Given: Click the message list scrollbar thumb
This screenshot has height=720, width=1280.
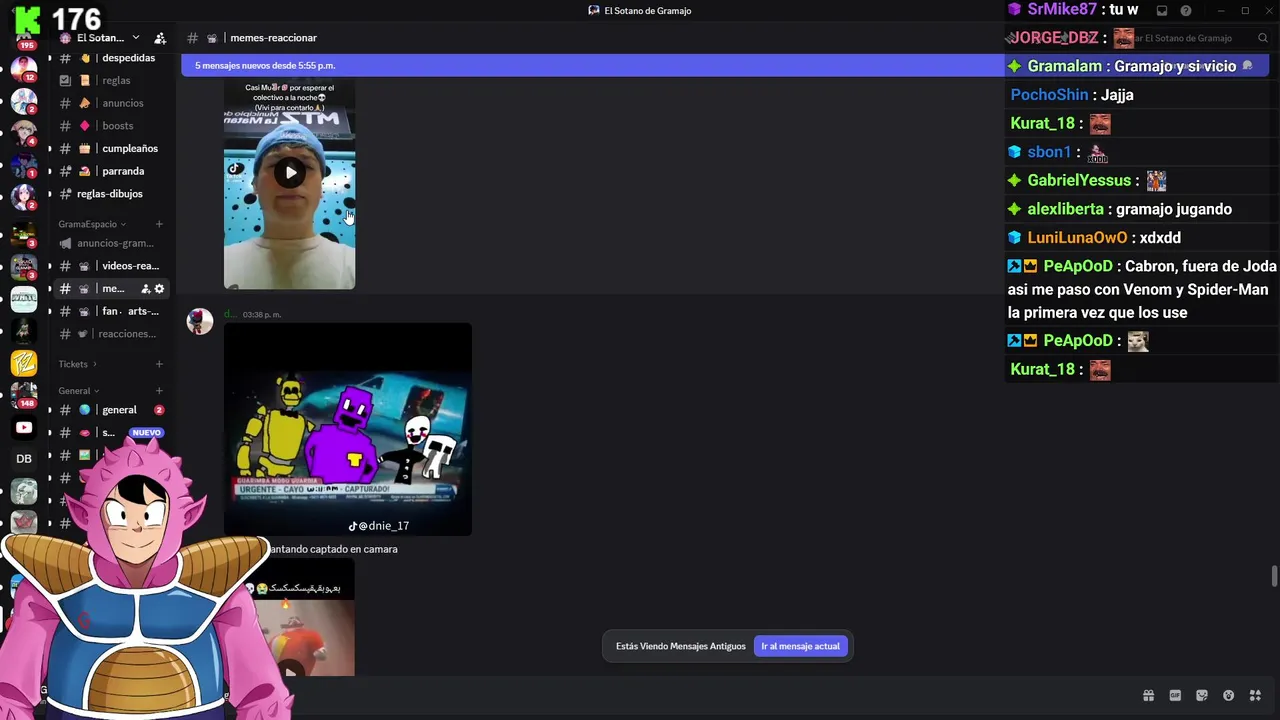Looking at the screenshot, I should (x=1274, y=577).
